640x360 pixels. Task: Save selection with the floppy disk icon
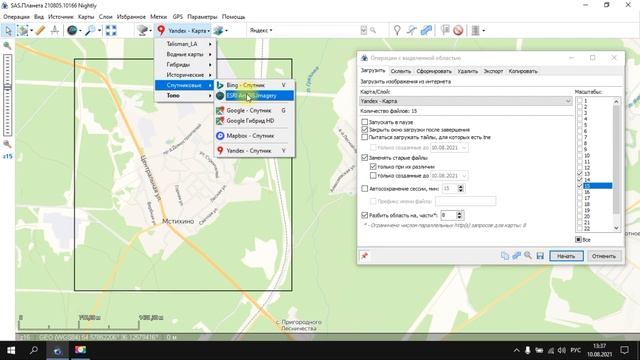click(x=540, y=256)
